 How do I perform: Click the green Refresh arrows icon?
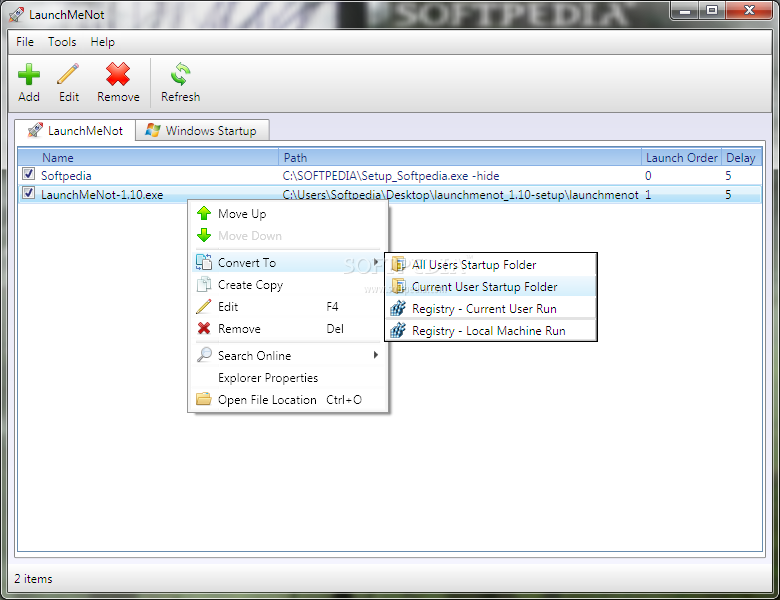pyautogui.click(x=180, y=74)
